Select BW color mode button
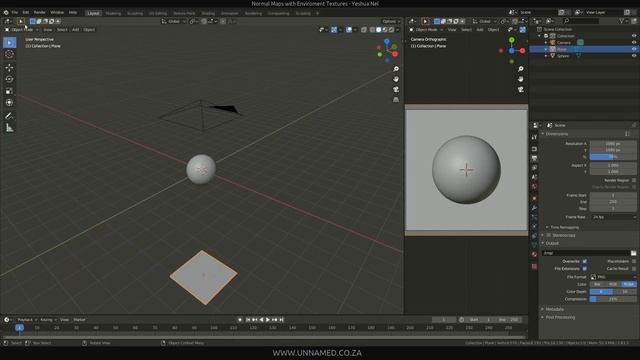This screenshot has width=640, height=360. pos(598,284)
